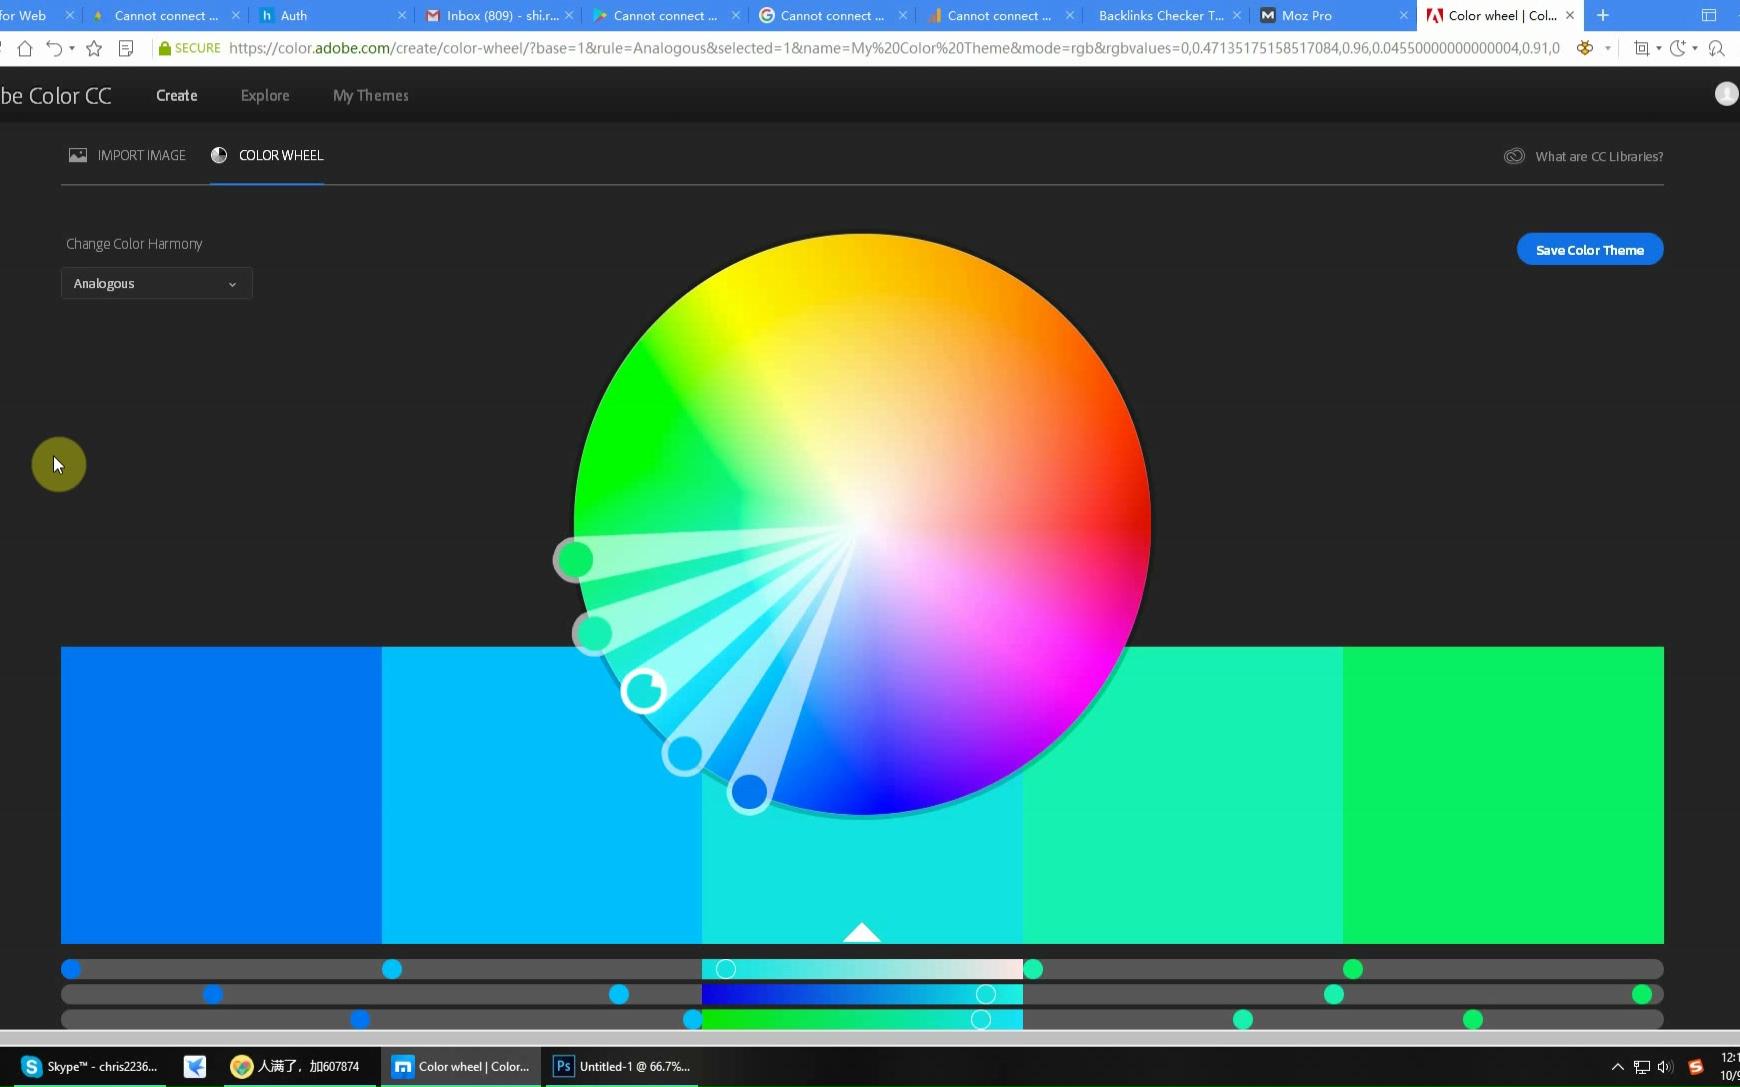Click the SECURE padlock in the address bar
Image resolution: width=1740 pixels, height=1087 pixels.
click(x=166, y=47)
